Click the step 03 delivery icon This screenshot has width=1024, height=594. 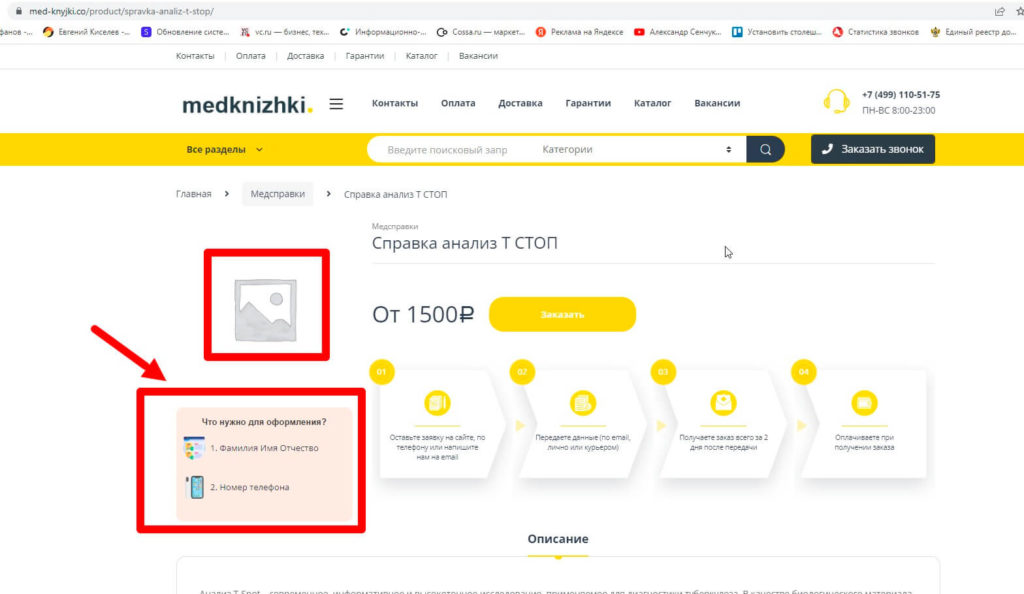tap(723, 403)
